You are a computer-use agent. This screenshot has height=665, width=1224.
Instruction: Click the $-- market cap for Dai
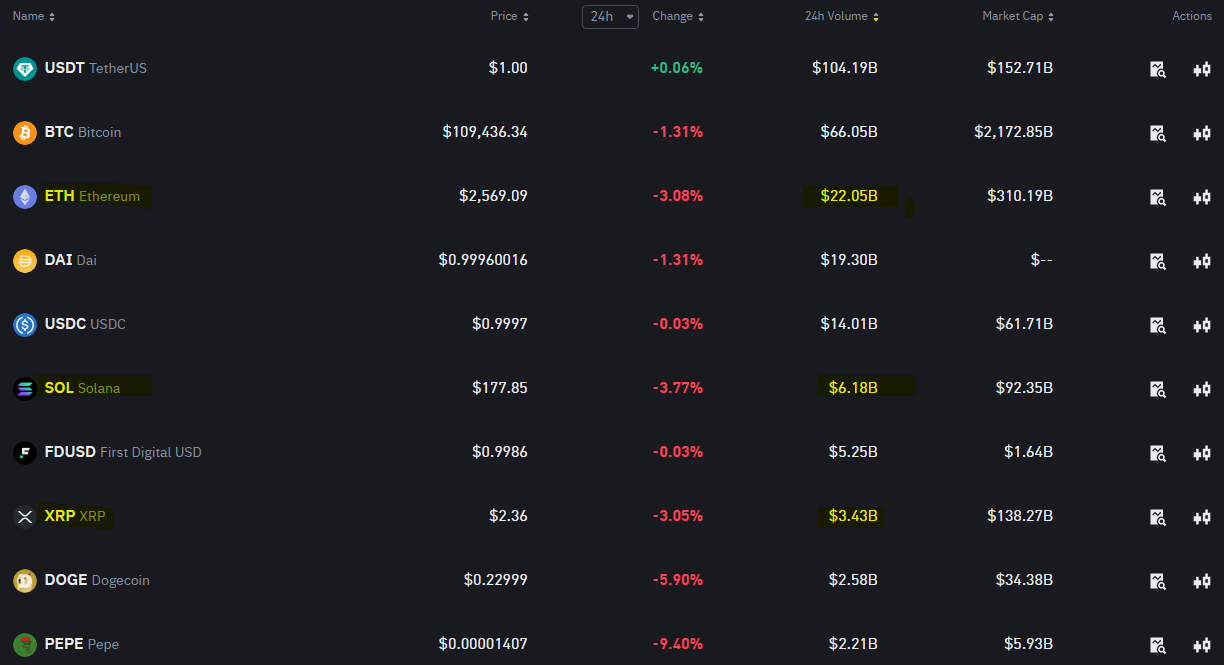click(1042, 260)
